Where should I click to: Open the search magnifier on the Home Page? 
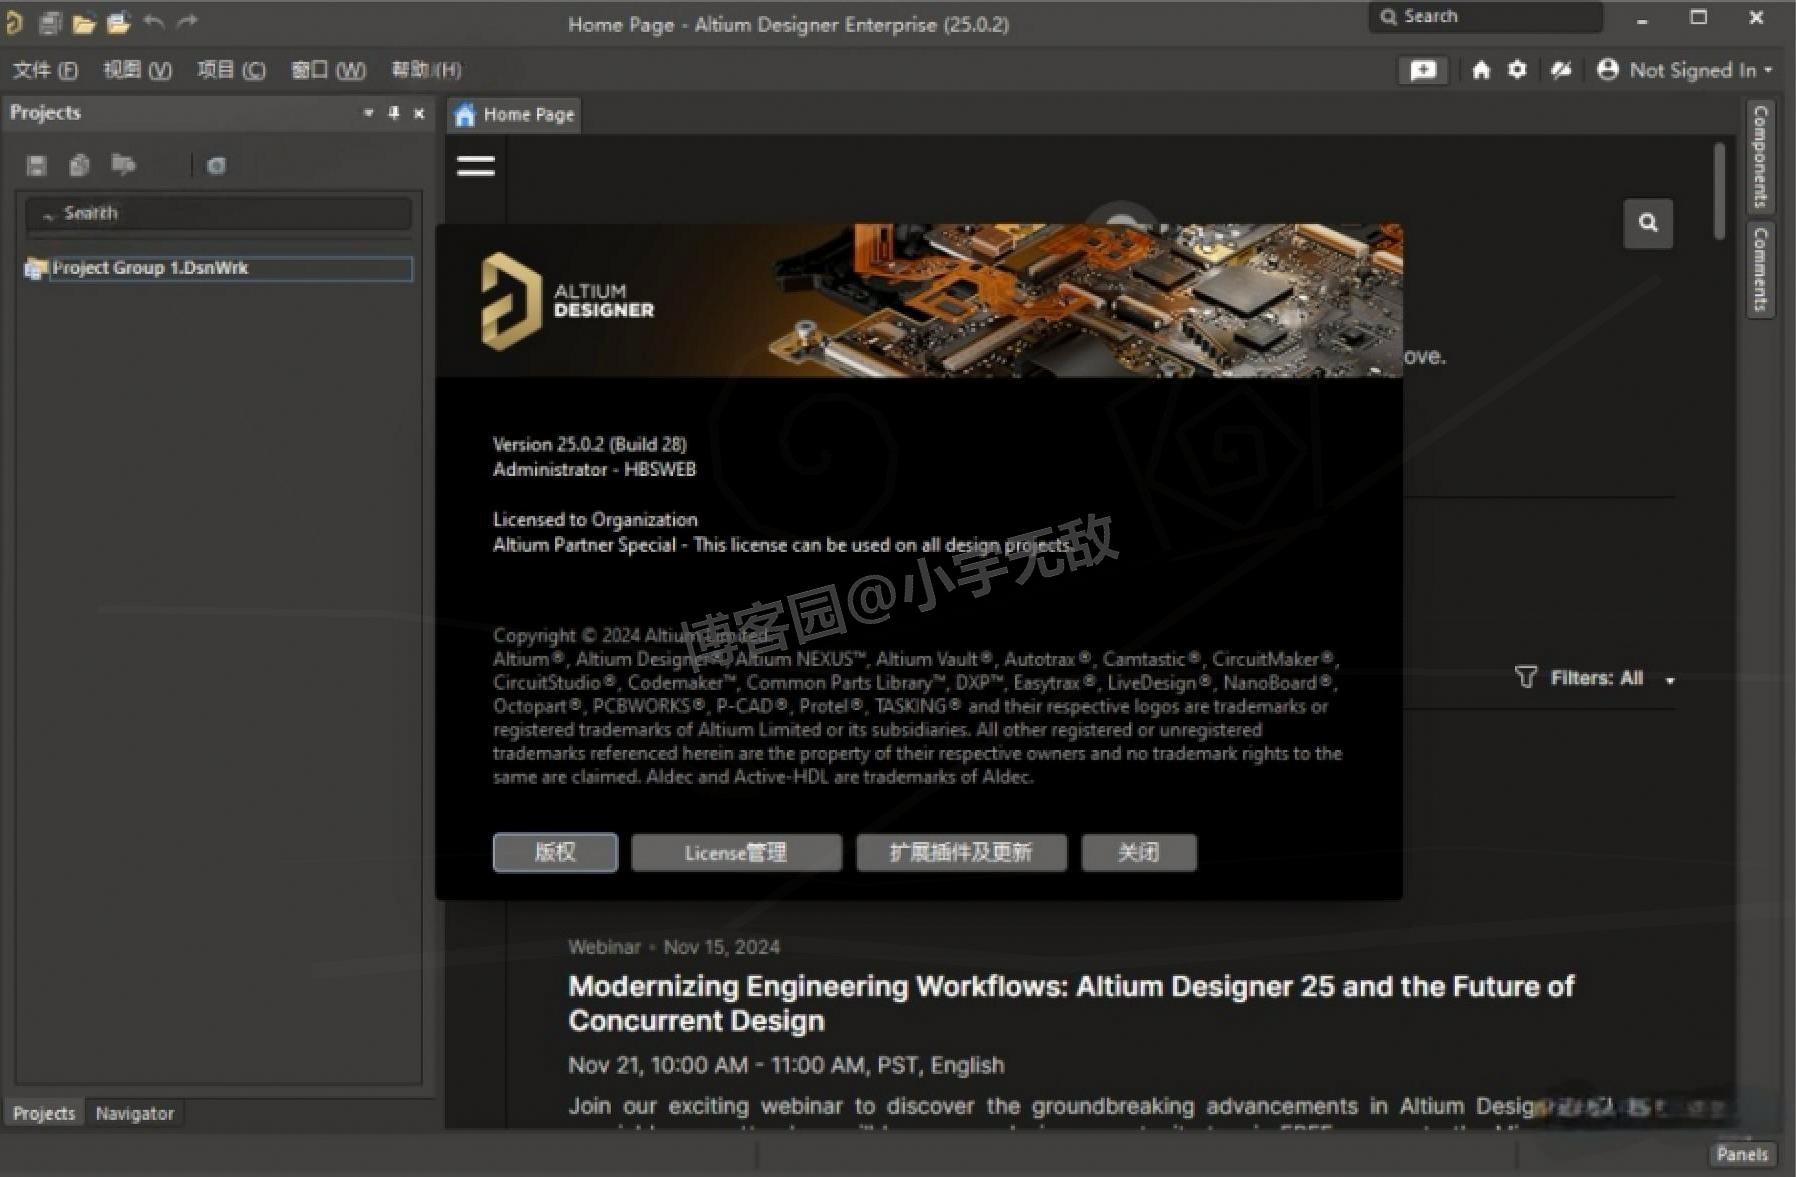click(1648, 223)
